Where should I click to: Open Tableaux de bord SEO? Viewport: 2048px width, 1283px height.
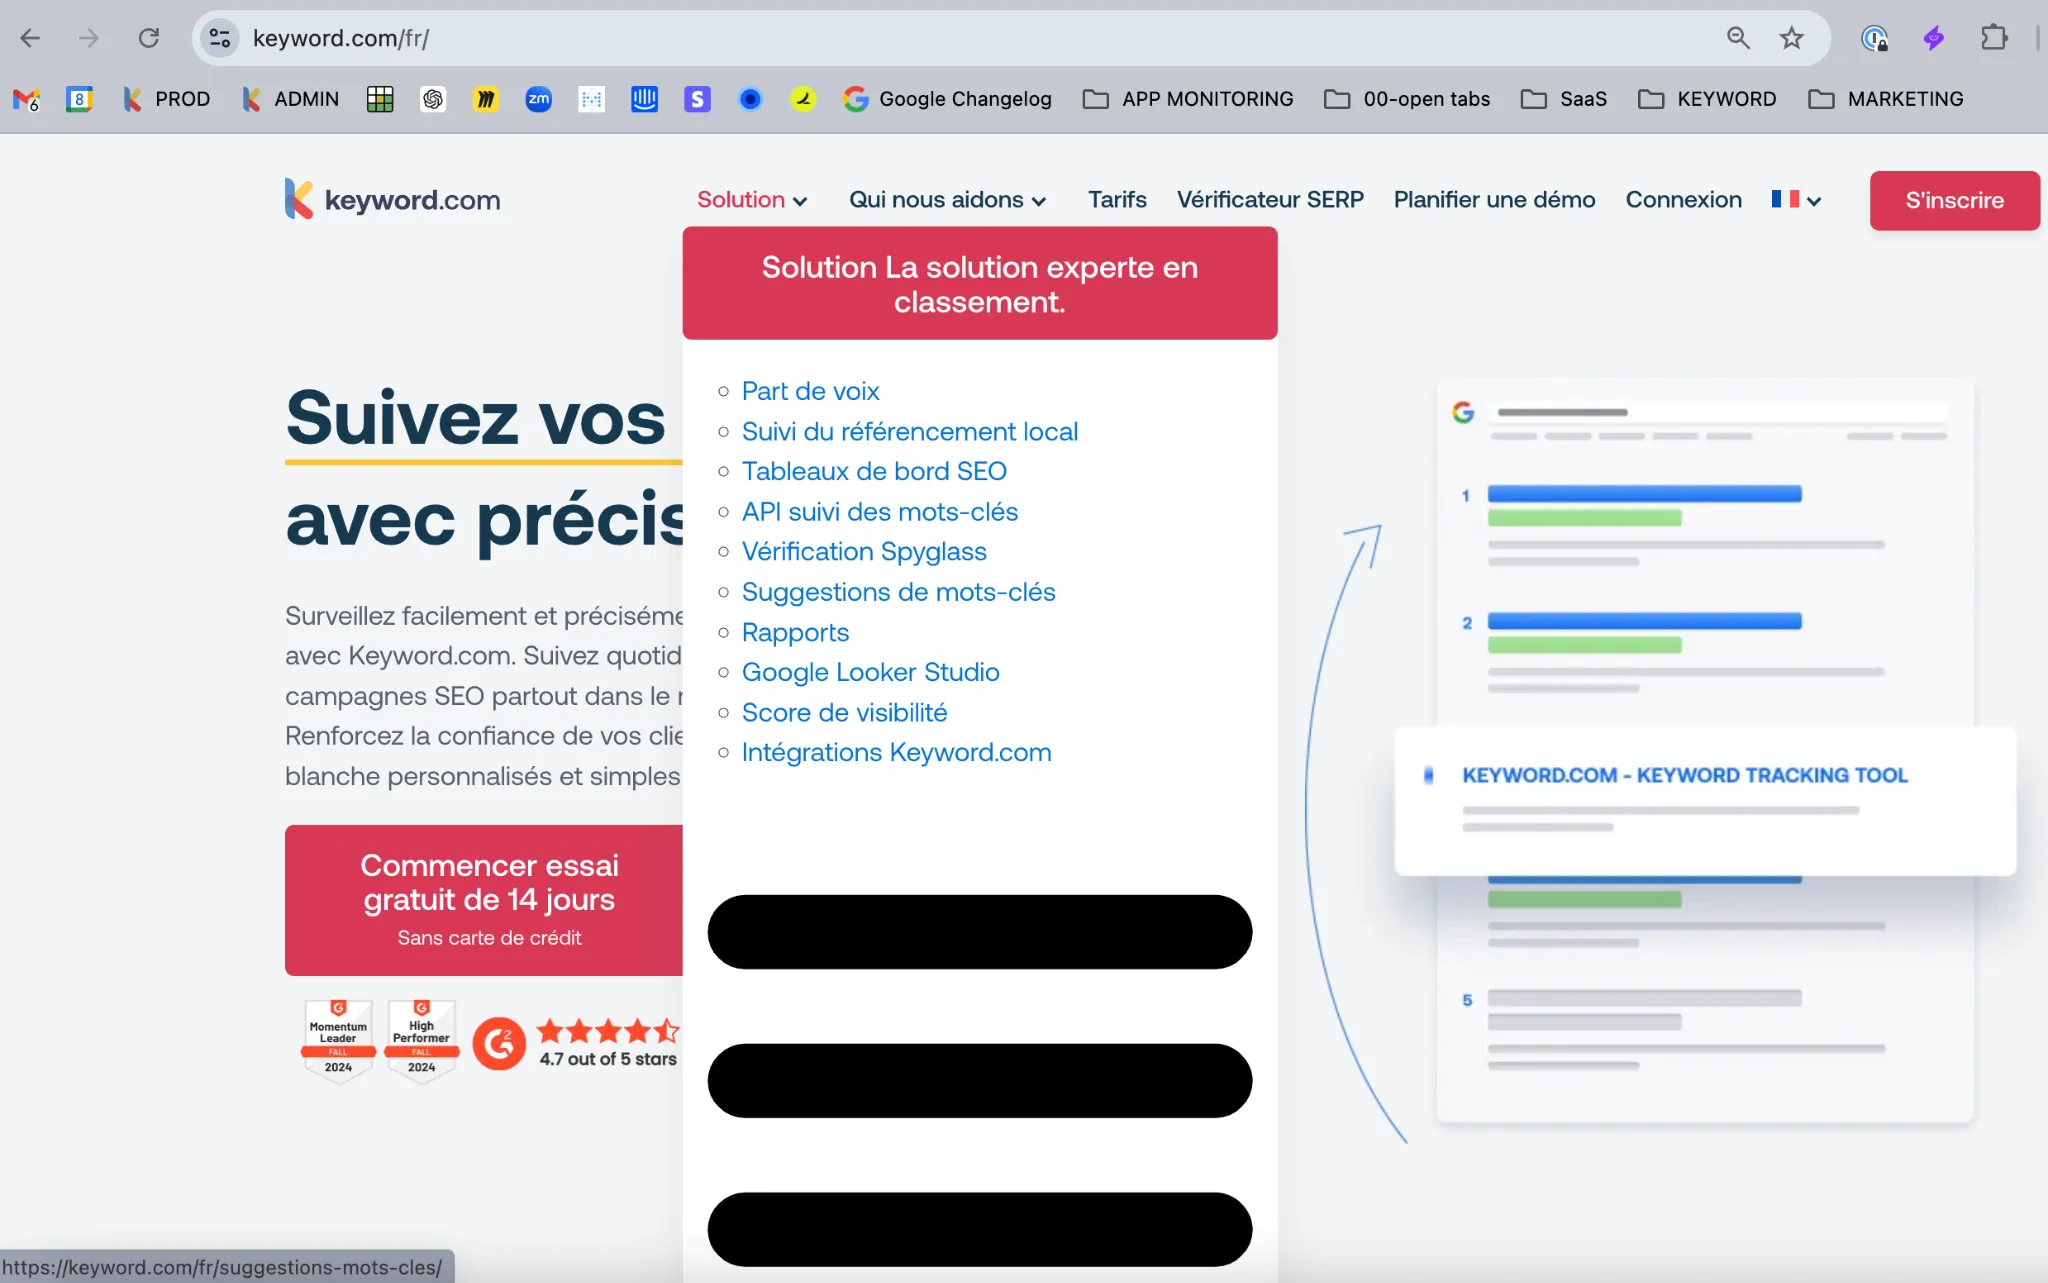(x=873, y=471)
